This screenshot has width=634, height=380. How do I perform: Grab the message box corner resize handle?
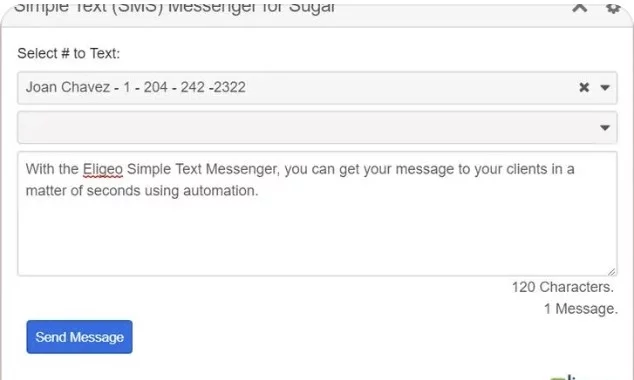pyautogui.click(x=612, y=271)
